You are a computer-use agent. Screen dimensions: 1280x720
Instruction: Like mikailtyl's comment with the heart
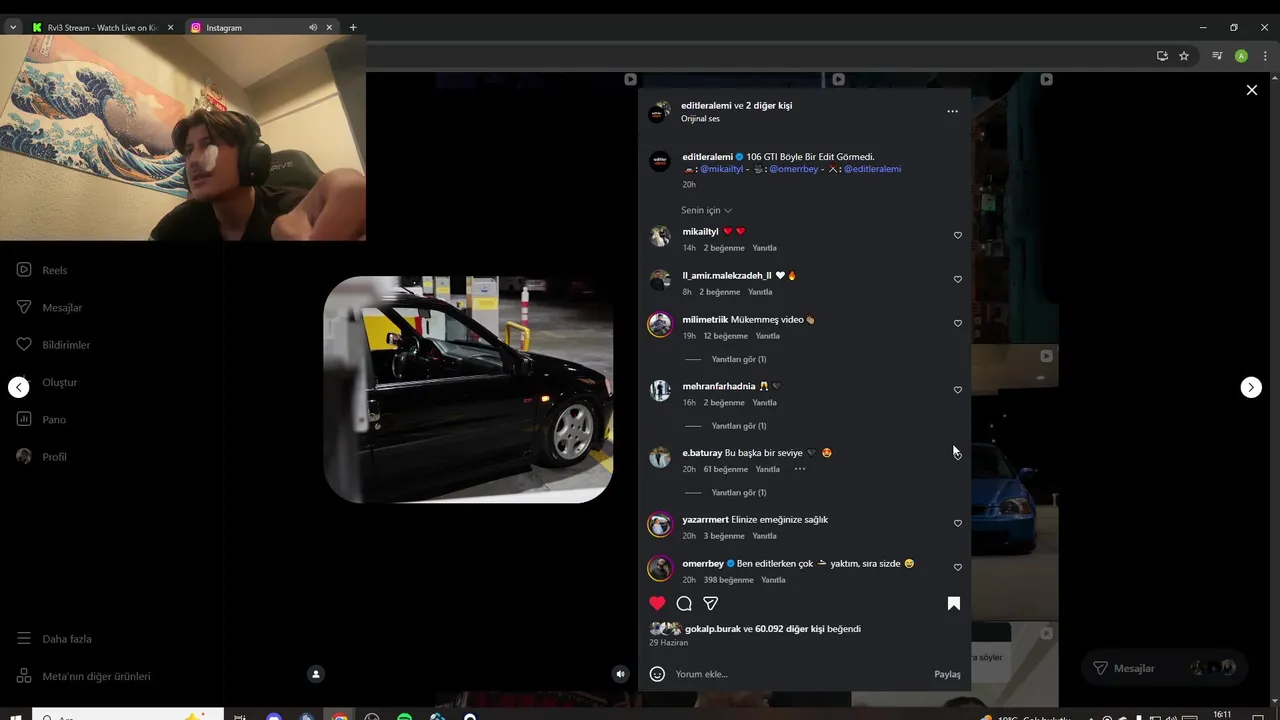point(957,235)
